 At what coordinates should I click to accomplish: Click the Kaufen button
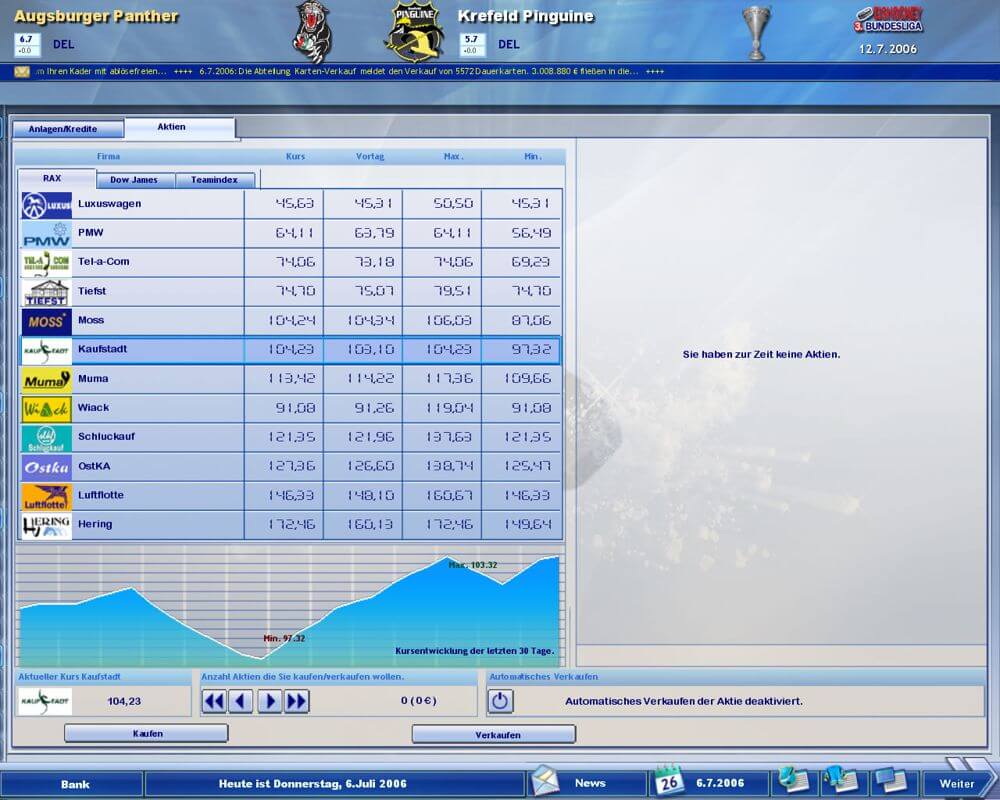pos(146,734)
